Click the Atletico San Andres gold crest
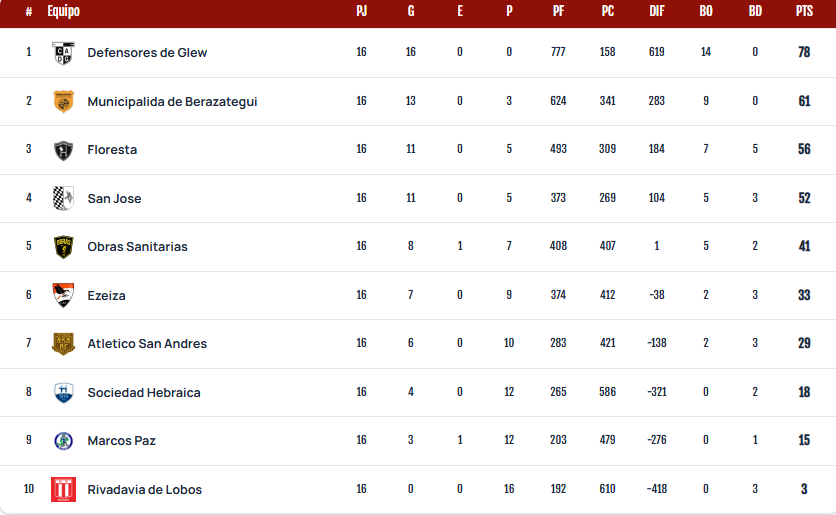Screen dimensions: 836x515 [63, 344]
